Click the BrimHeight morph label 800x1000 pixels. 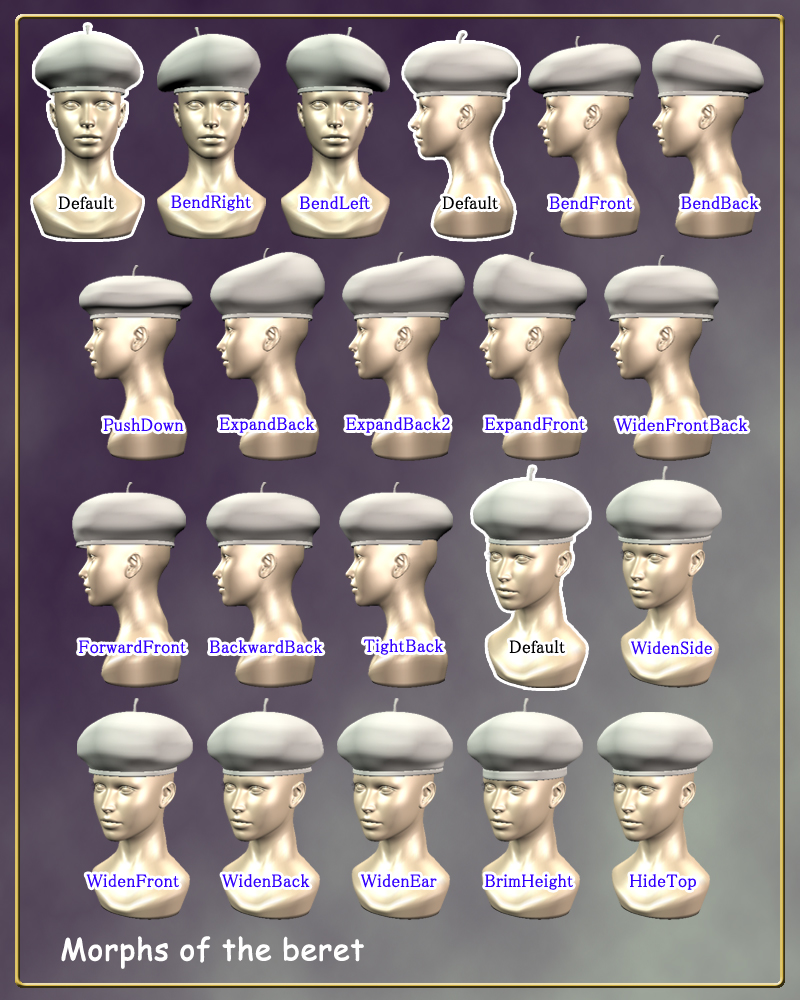click(529, 881)
